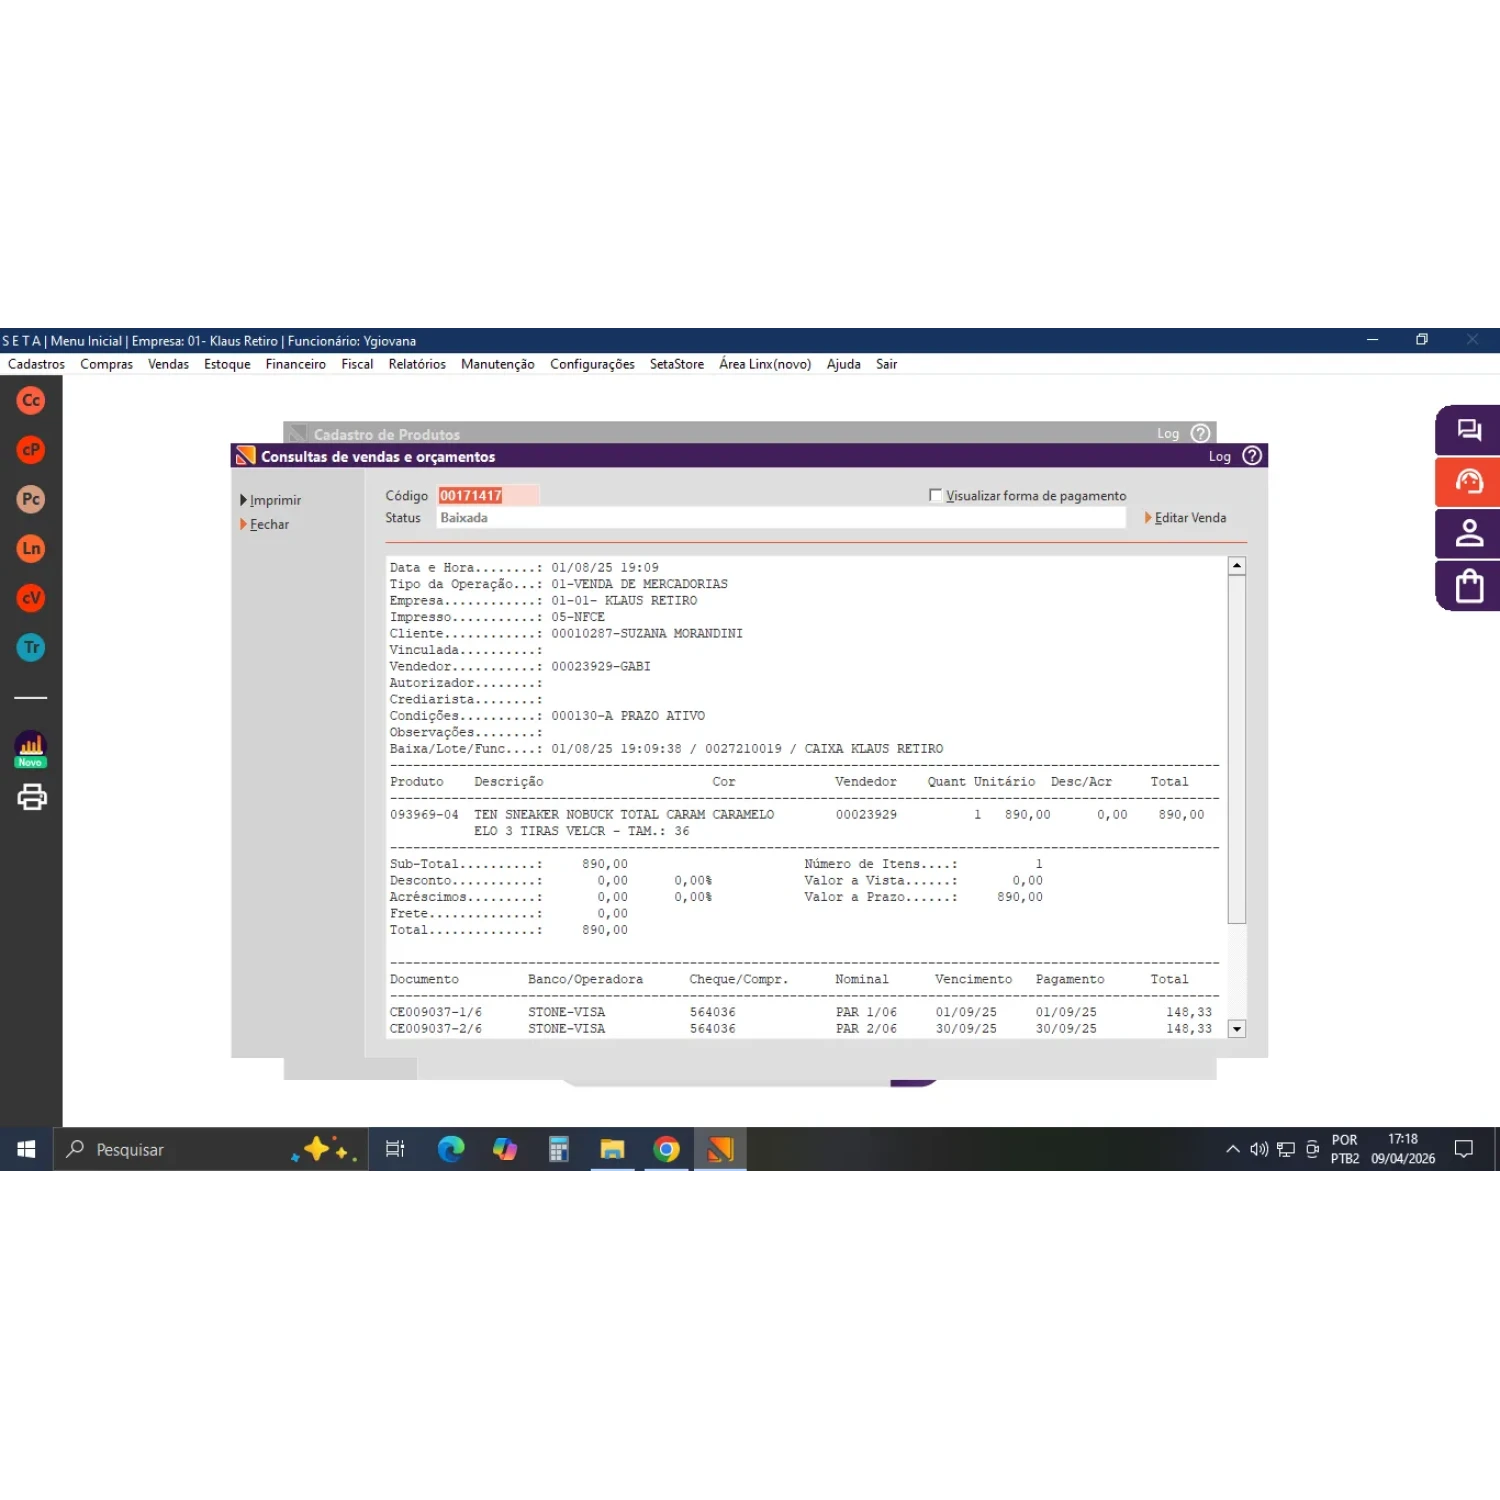Open Google Chrome from the taskbar

point(666,1150)
